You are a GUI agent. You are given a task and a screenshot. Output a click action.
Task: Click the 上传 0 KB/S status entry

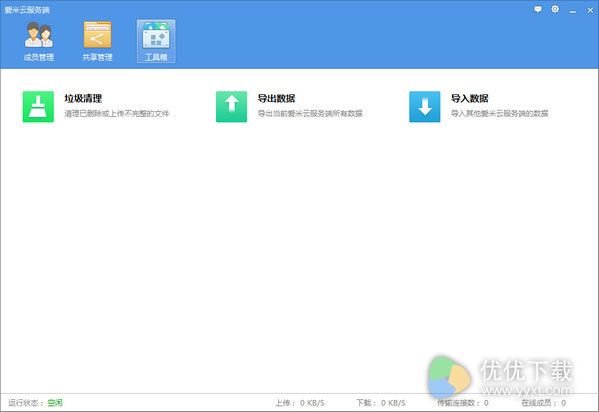point(300,402)
